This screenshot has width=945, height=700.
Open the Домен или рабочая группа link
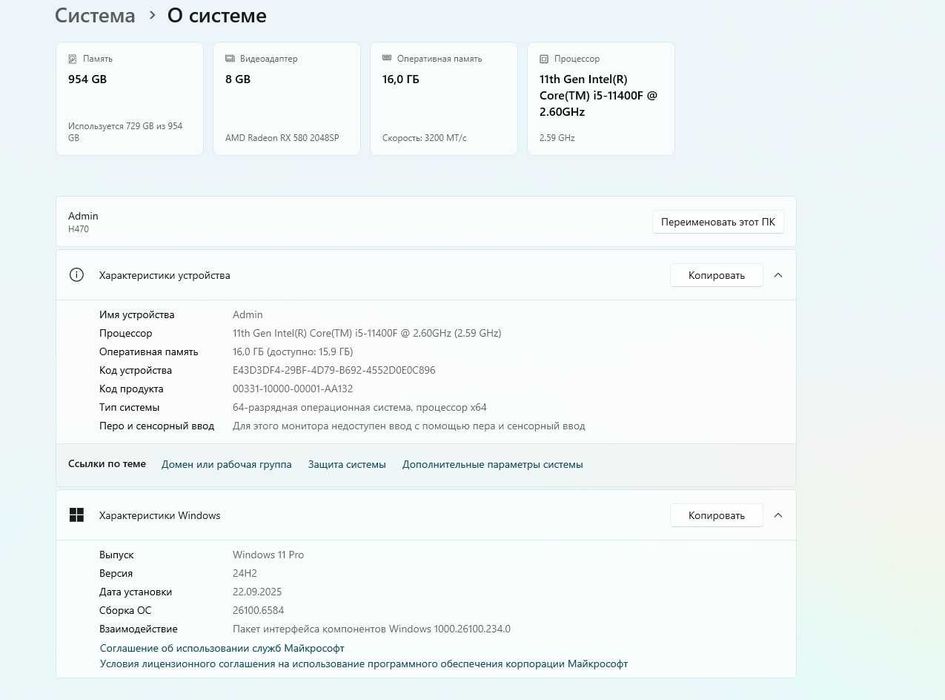pyautogui.click(x=227, y=464)
